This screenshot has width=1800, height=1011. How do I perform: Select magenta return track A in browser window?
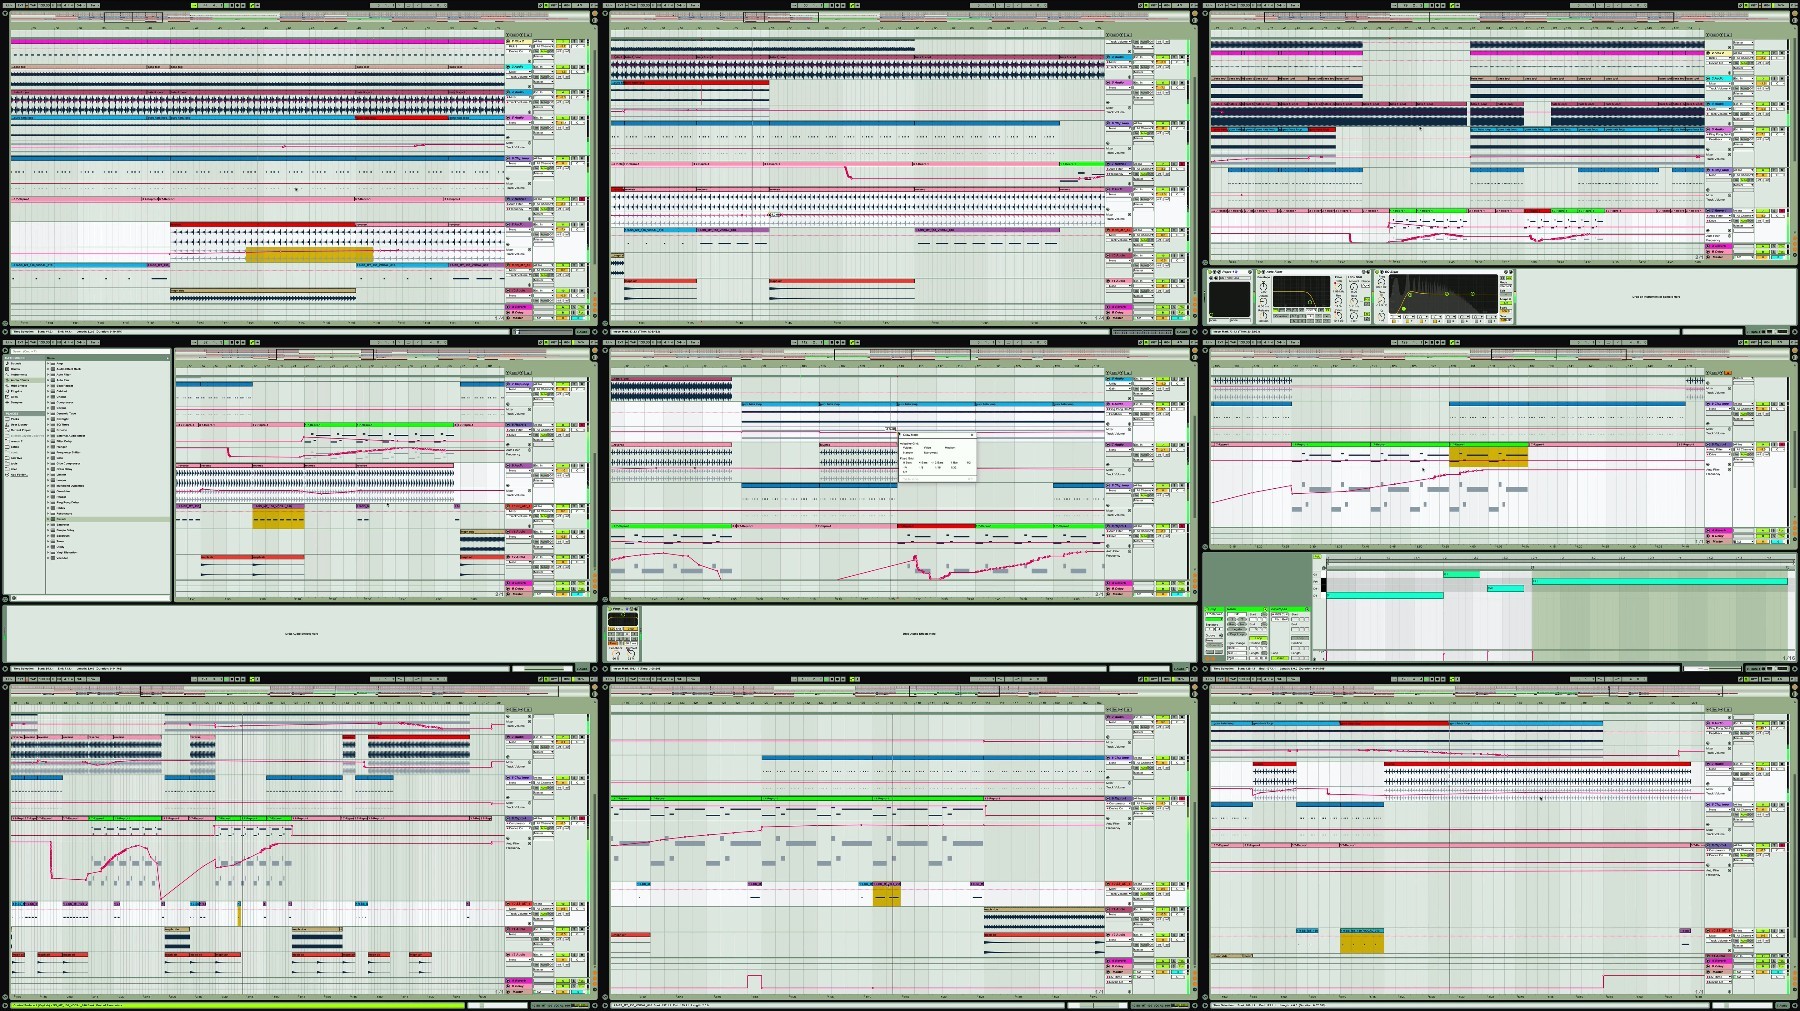tap(518, 583)
